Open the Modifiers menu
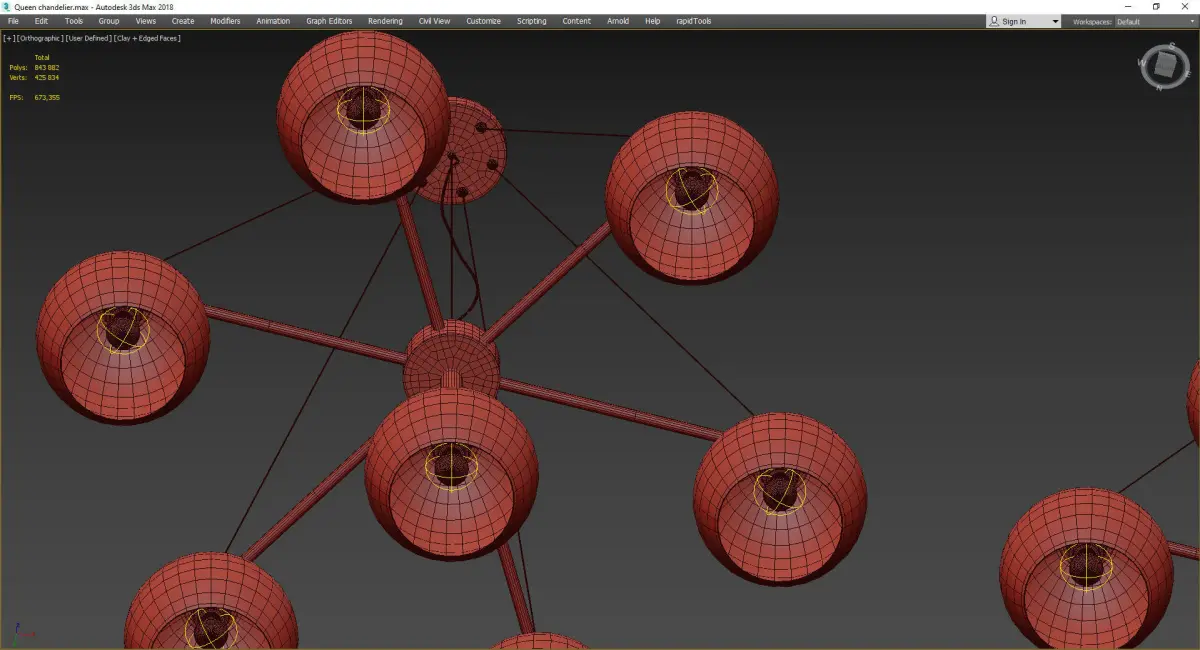1200x650 pixels. 225,21
